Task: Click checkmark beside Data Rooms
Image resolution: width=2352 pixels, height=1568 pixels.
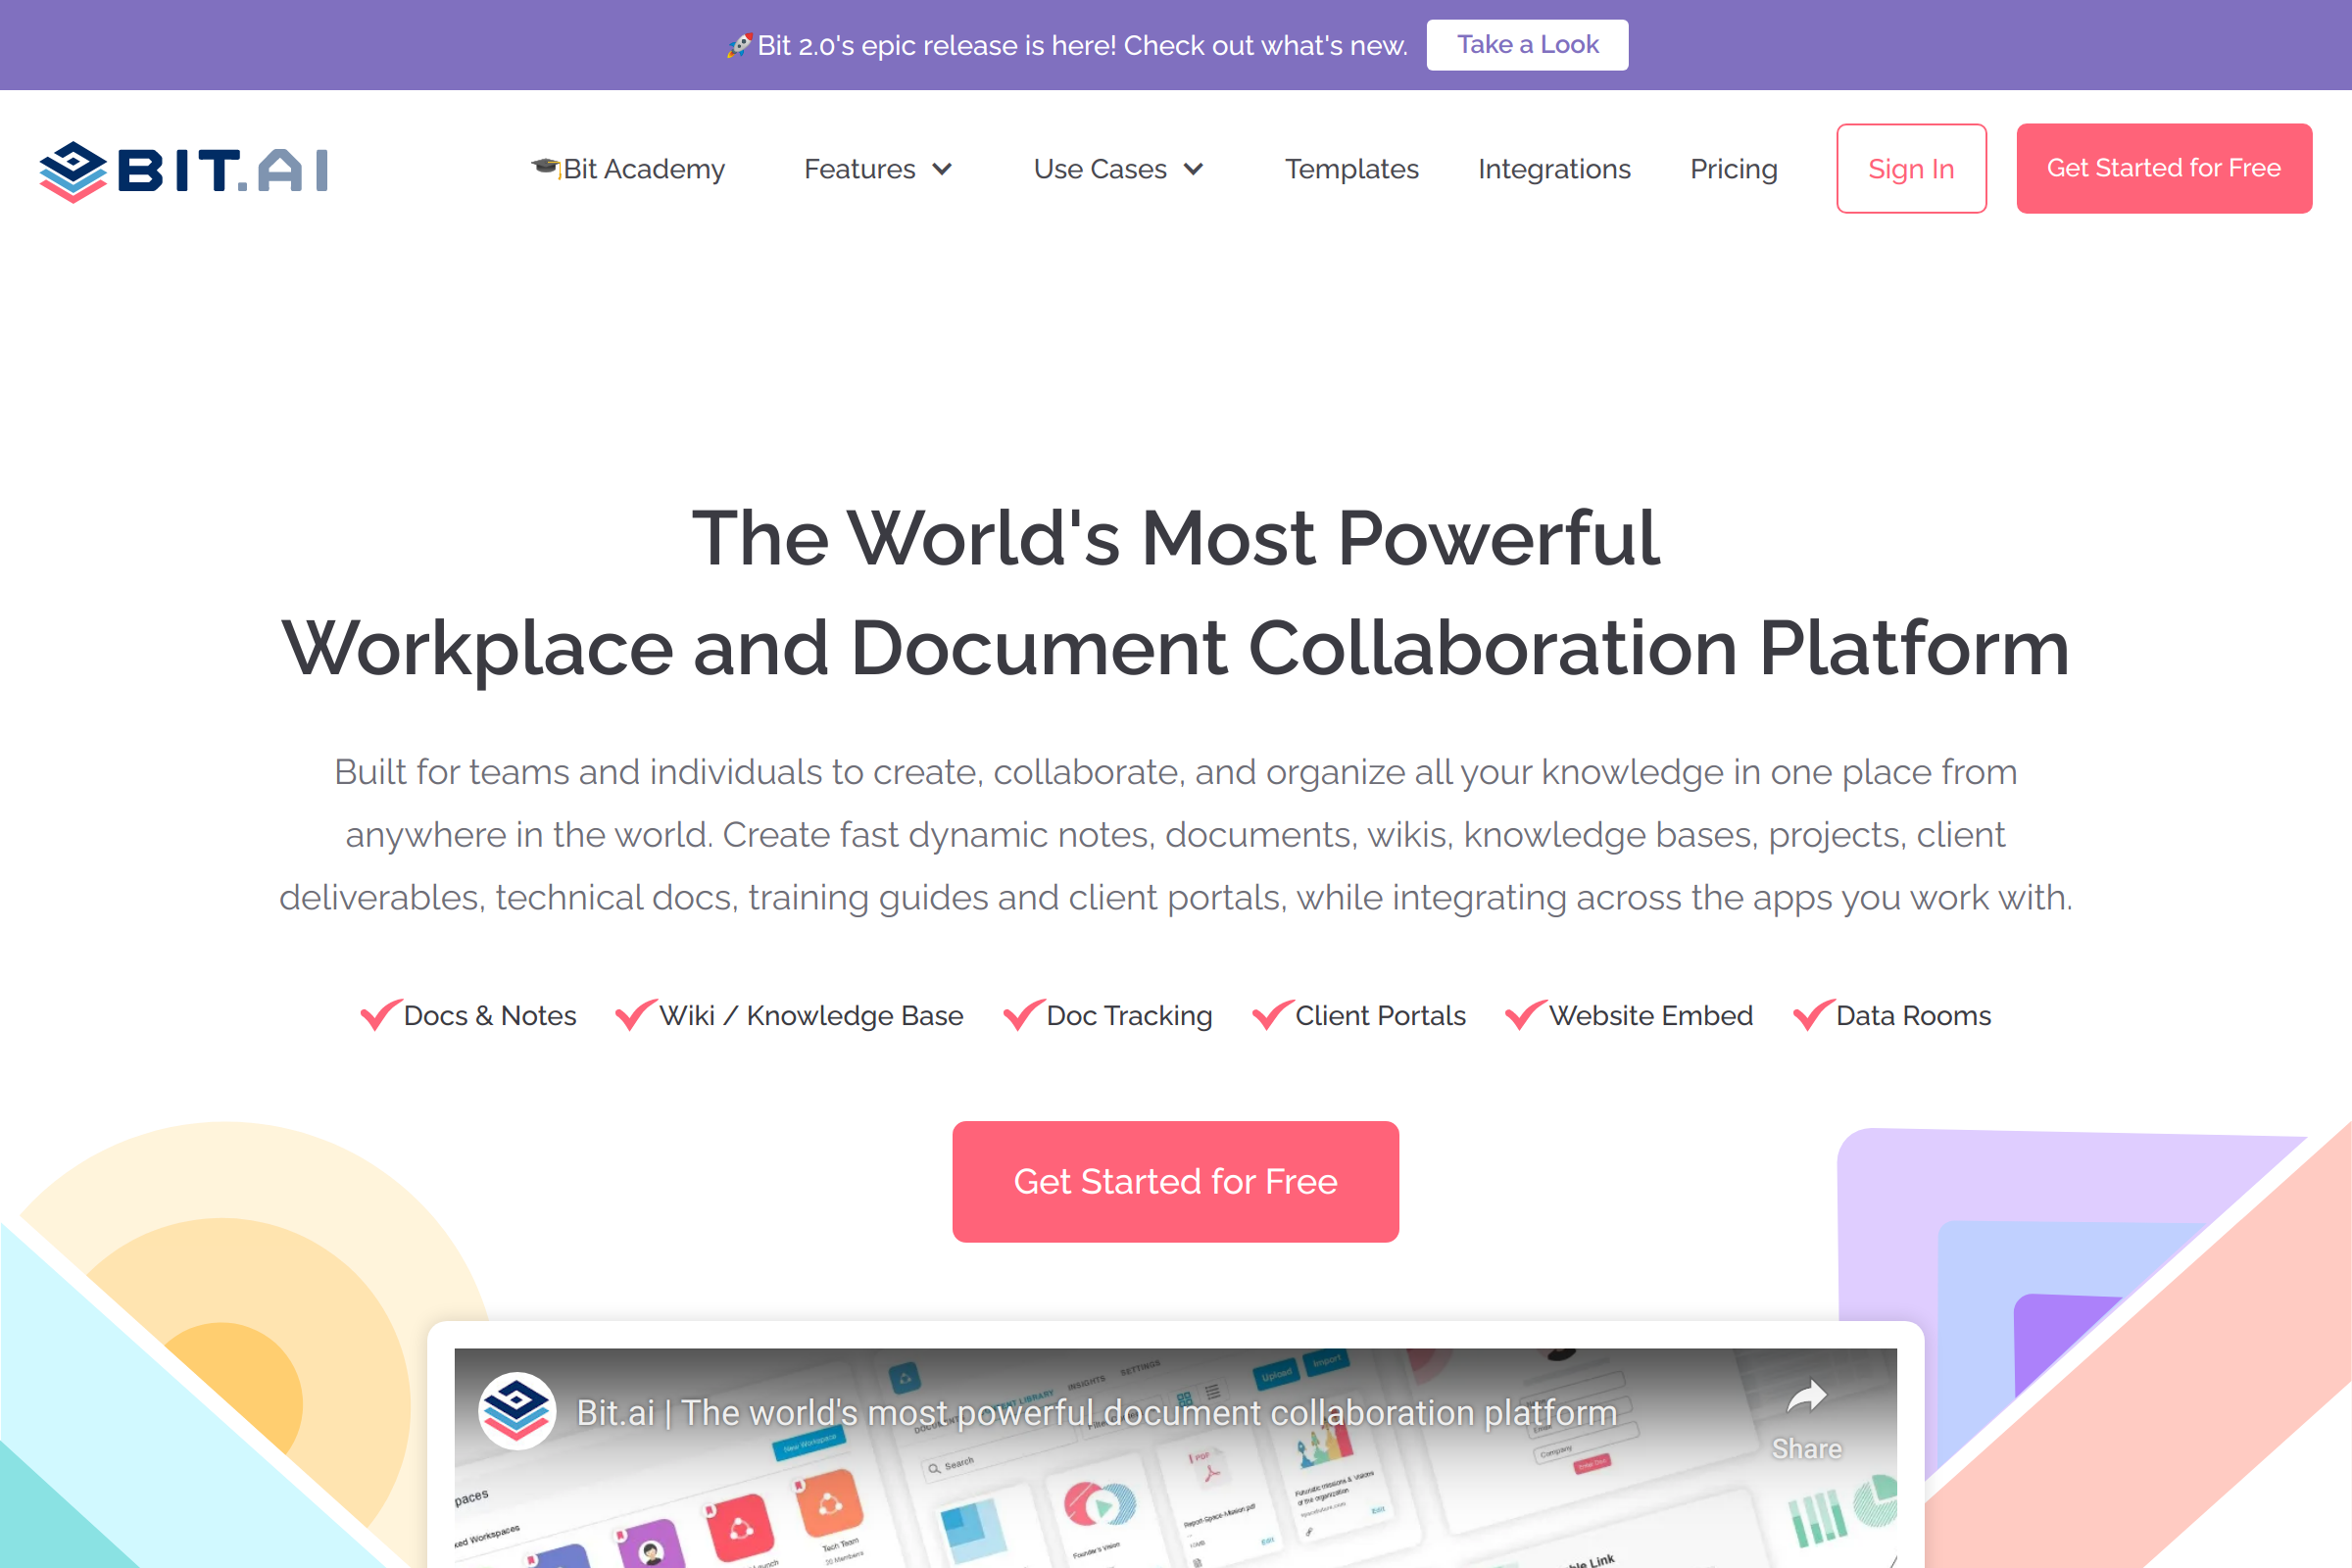Action: pos(1813,1015)
